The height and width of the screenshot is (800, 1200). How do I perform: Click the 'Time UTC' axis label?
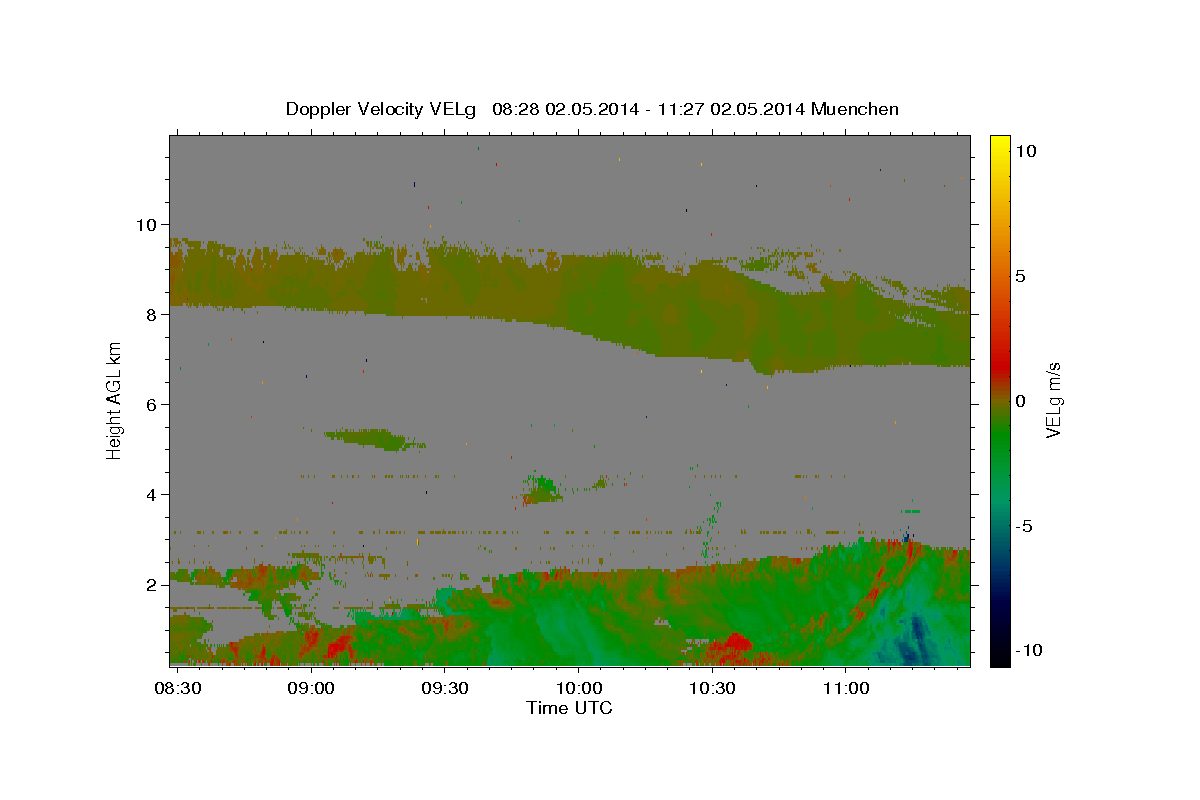point(569,708)
